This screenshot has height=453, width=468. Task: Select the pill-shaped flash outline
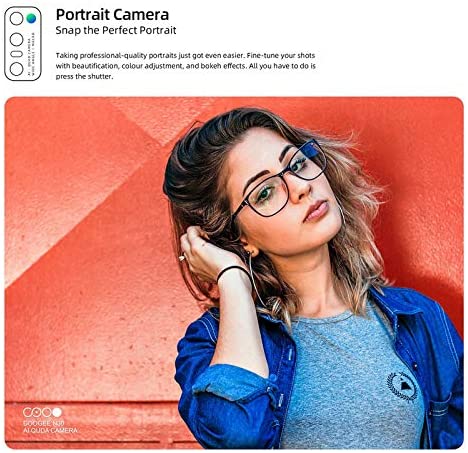pyautogui.click(x=16, y=54)
